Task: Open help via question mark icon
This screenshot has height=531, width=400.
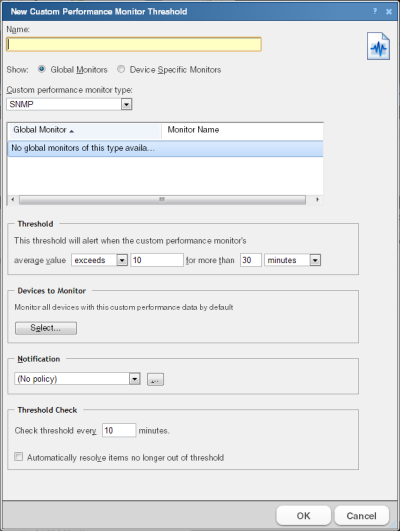Action: 375,11
